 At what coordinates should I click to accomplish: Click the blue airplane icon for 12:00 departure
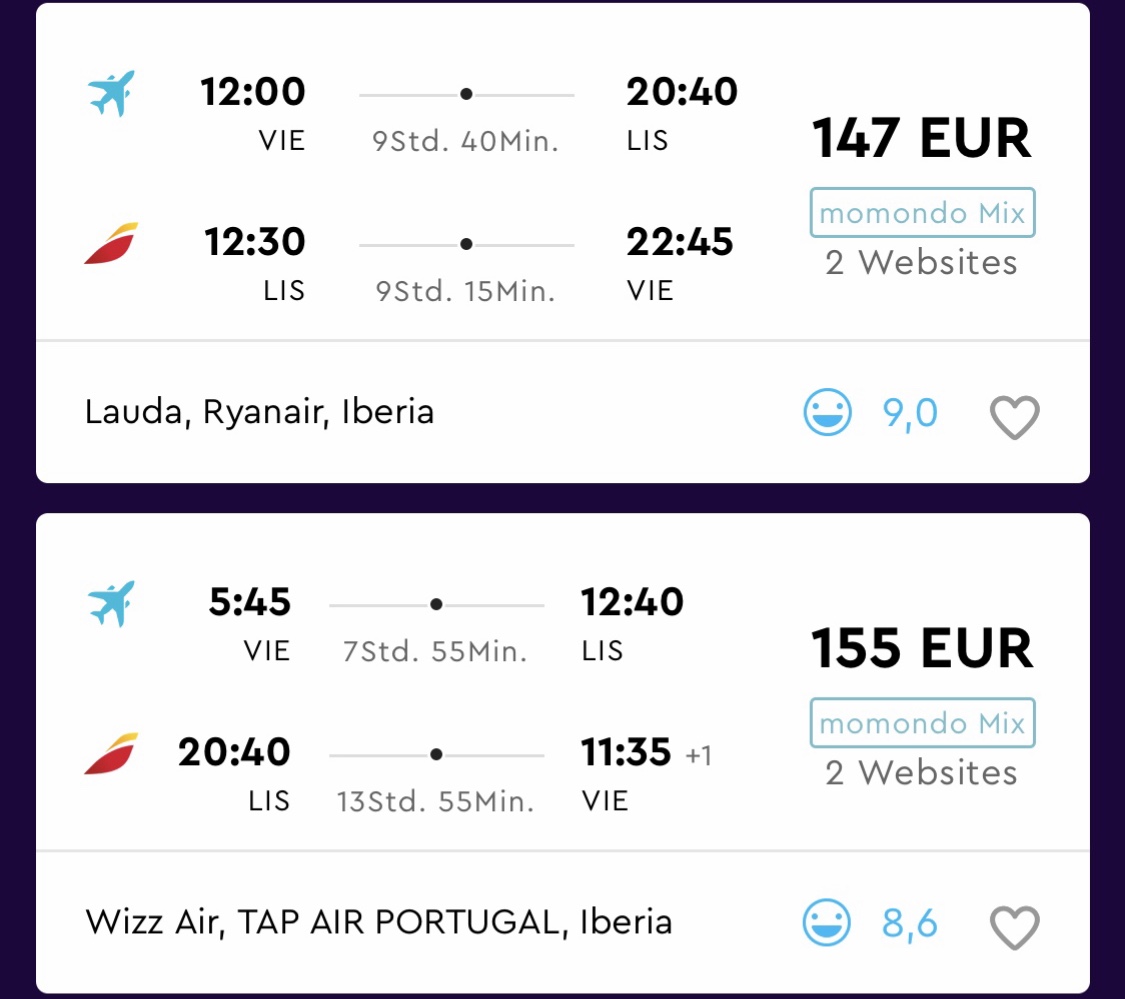tap(111, 93)
